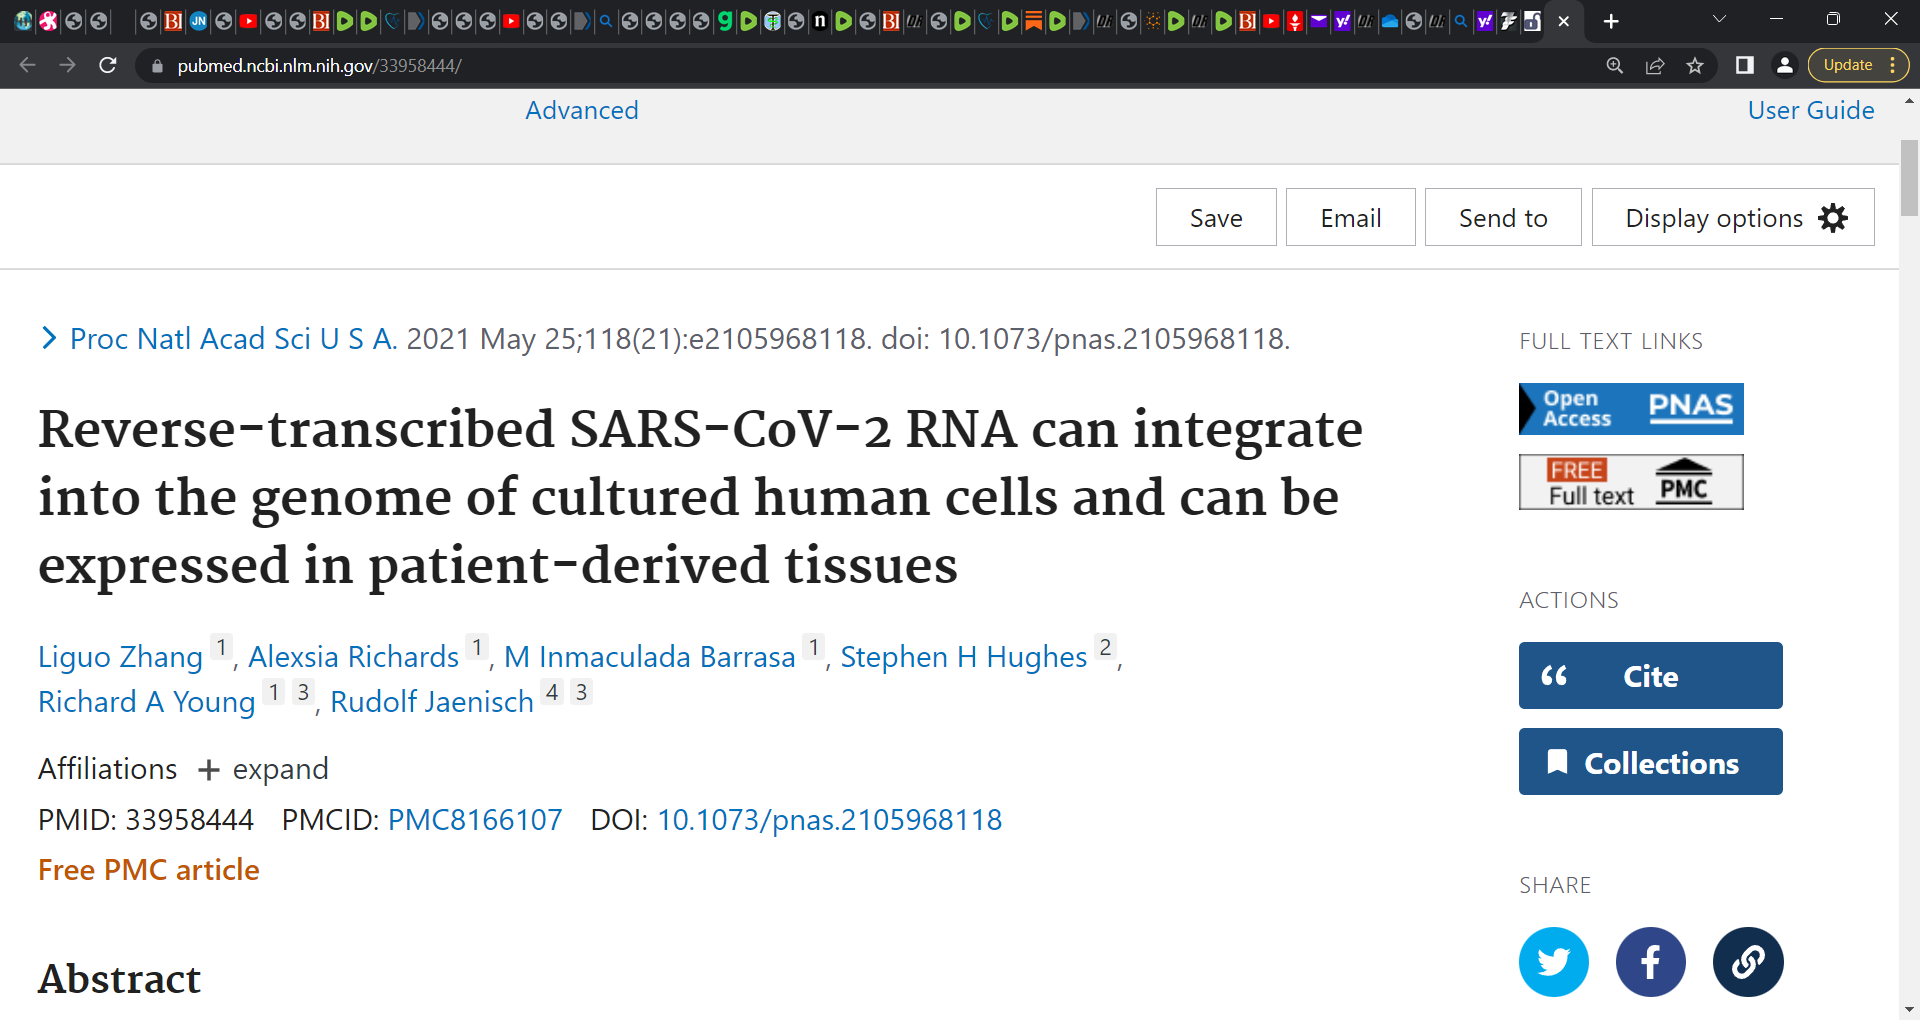Click the browser Update button
The width and height of the screenshot is (1920, 1020).
1858,65
